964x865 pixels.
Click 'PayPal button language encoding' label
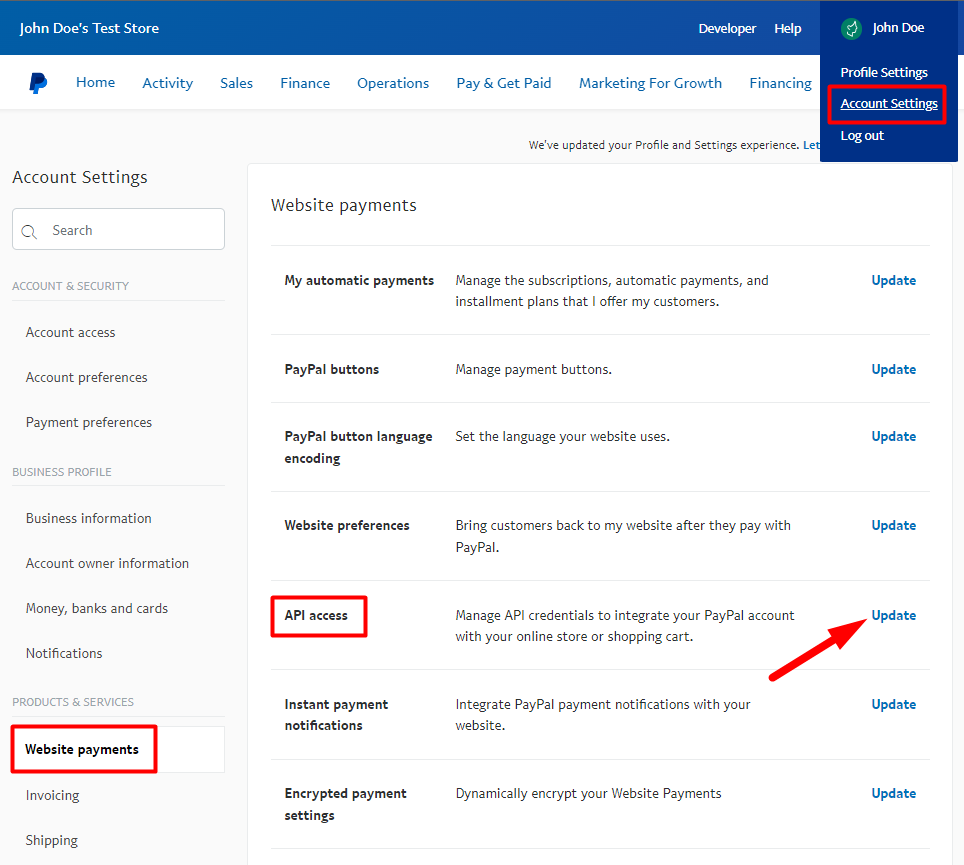(x=358, y=448)
